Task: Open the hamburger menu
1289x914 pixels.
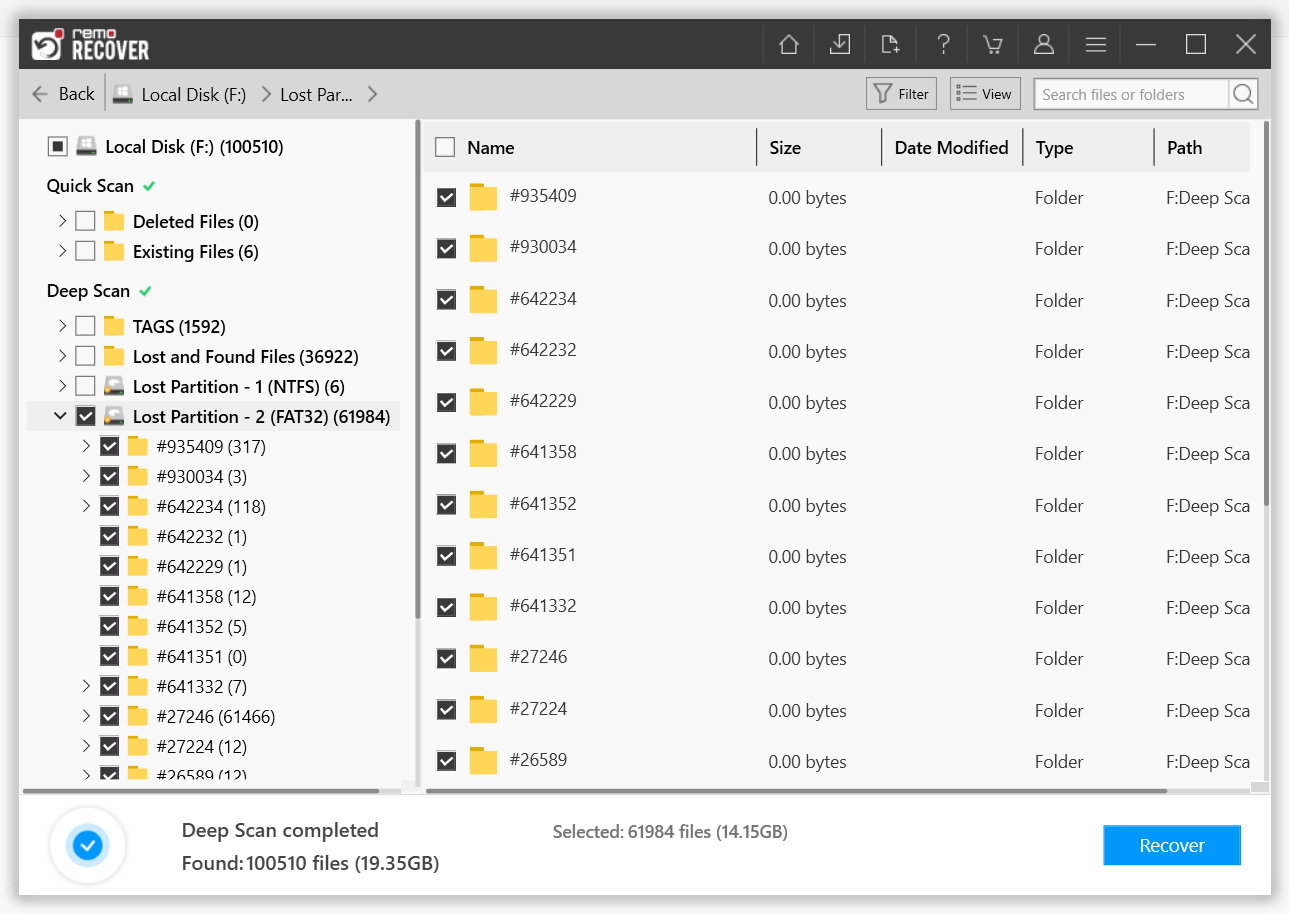Action: pyautogui.click(x=1095, y=44)
